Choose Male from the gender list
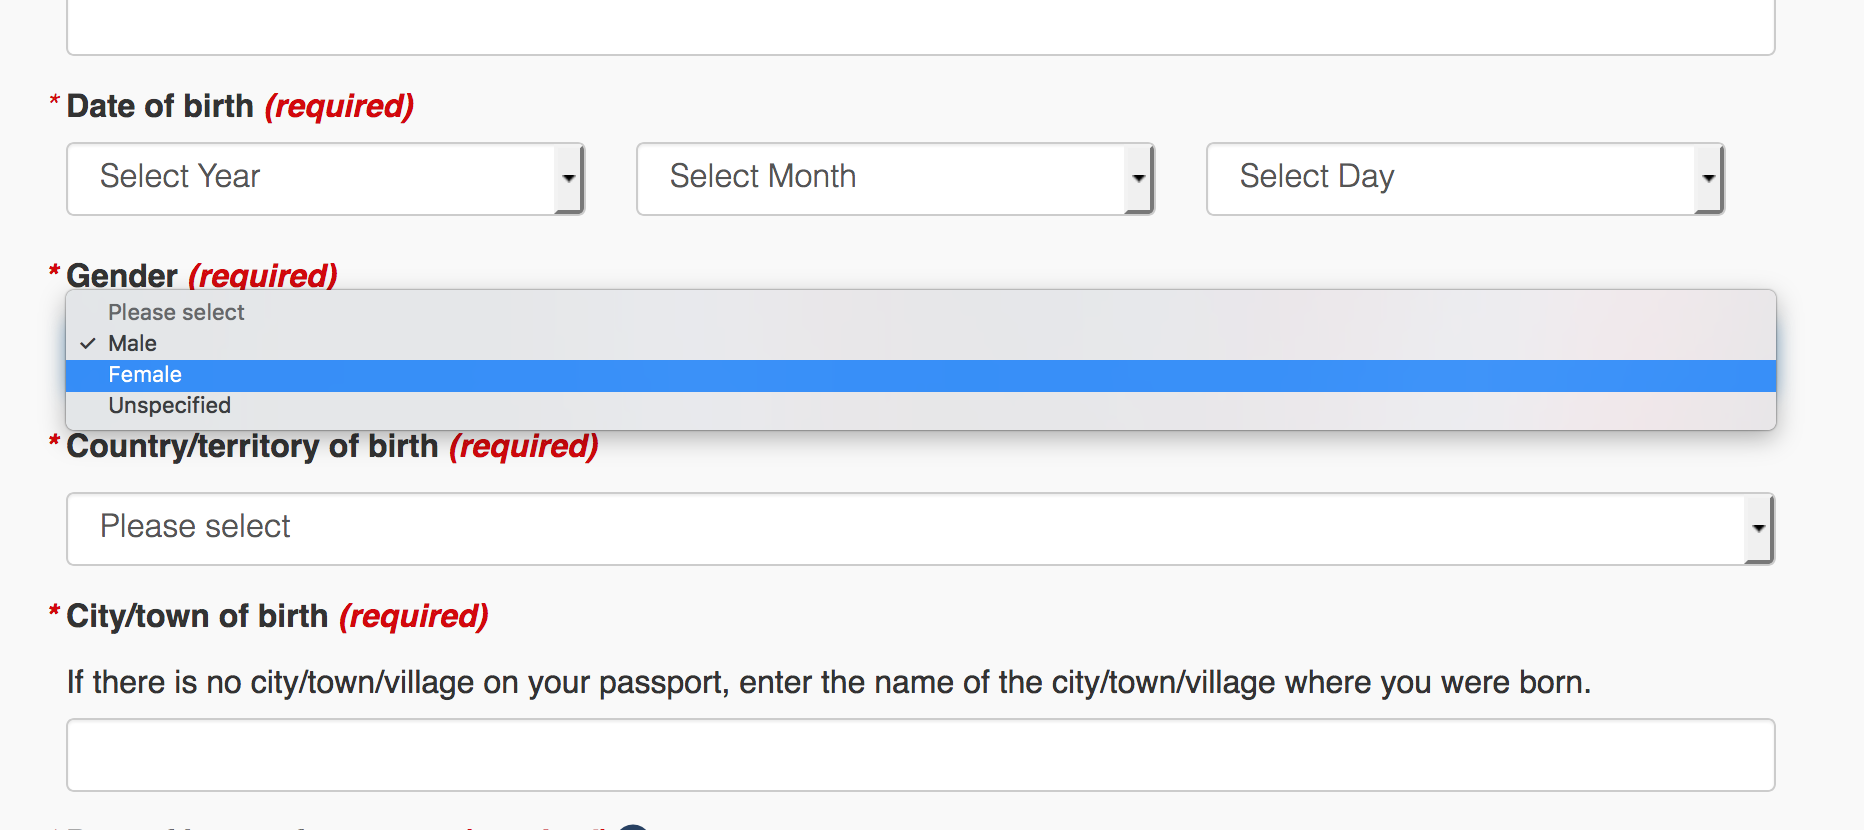Viewport: 1864px width, 830px height. point(133,344)
